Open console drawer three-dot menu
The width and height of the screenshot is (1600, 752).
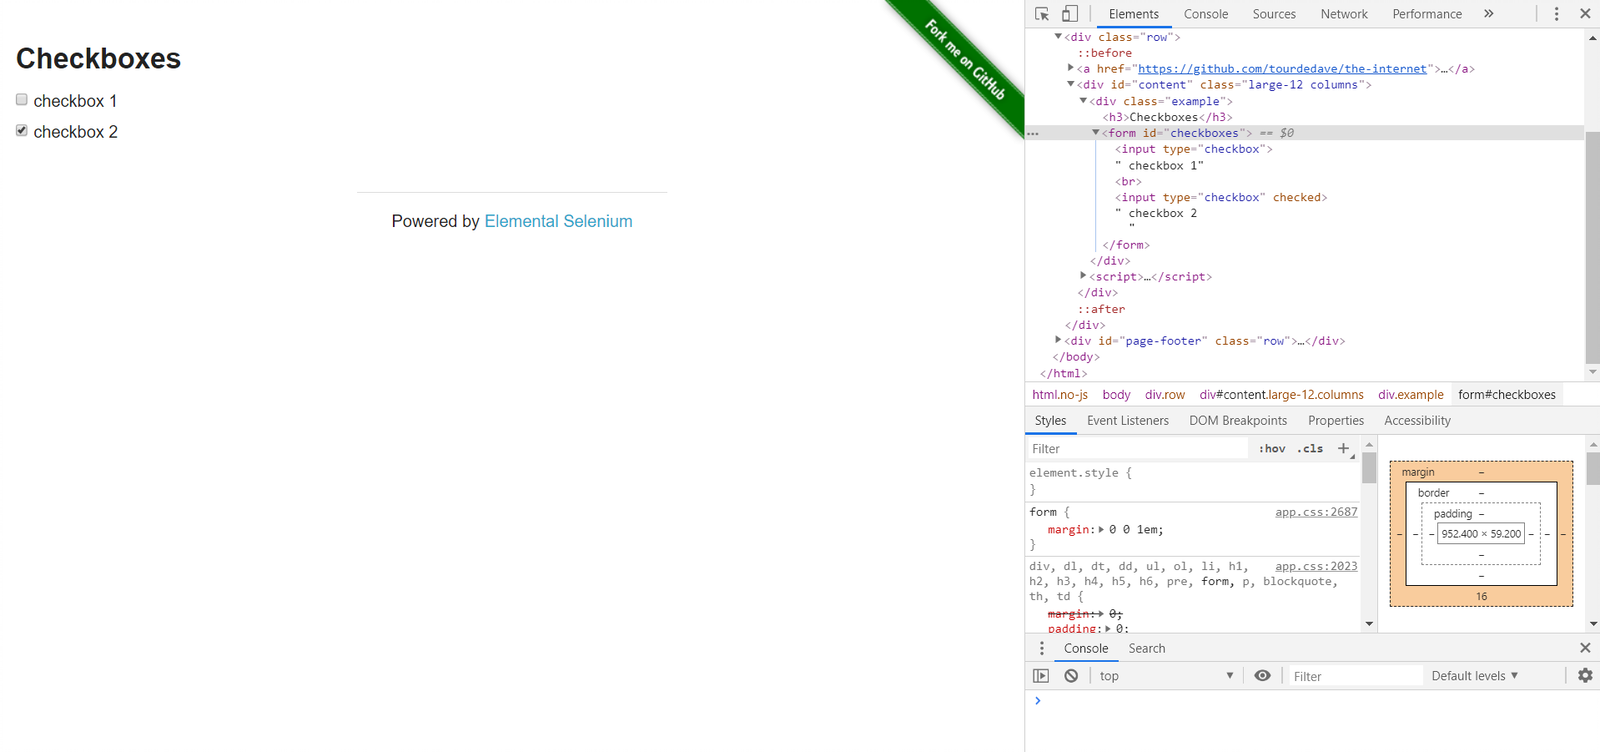[1042, 648]
